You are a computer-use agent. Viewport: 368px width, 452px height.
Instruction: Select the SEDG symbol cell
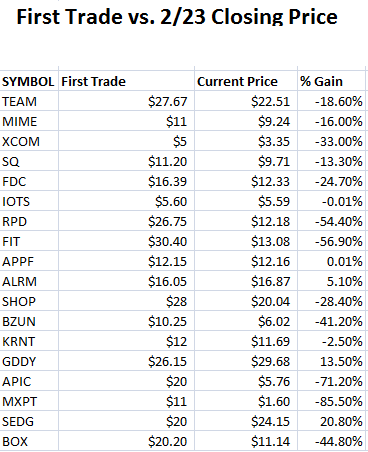29,421
